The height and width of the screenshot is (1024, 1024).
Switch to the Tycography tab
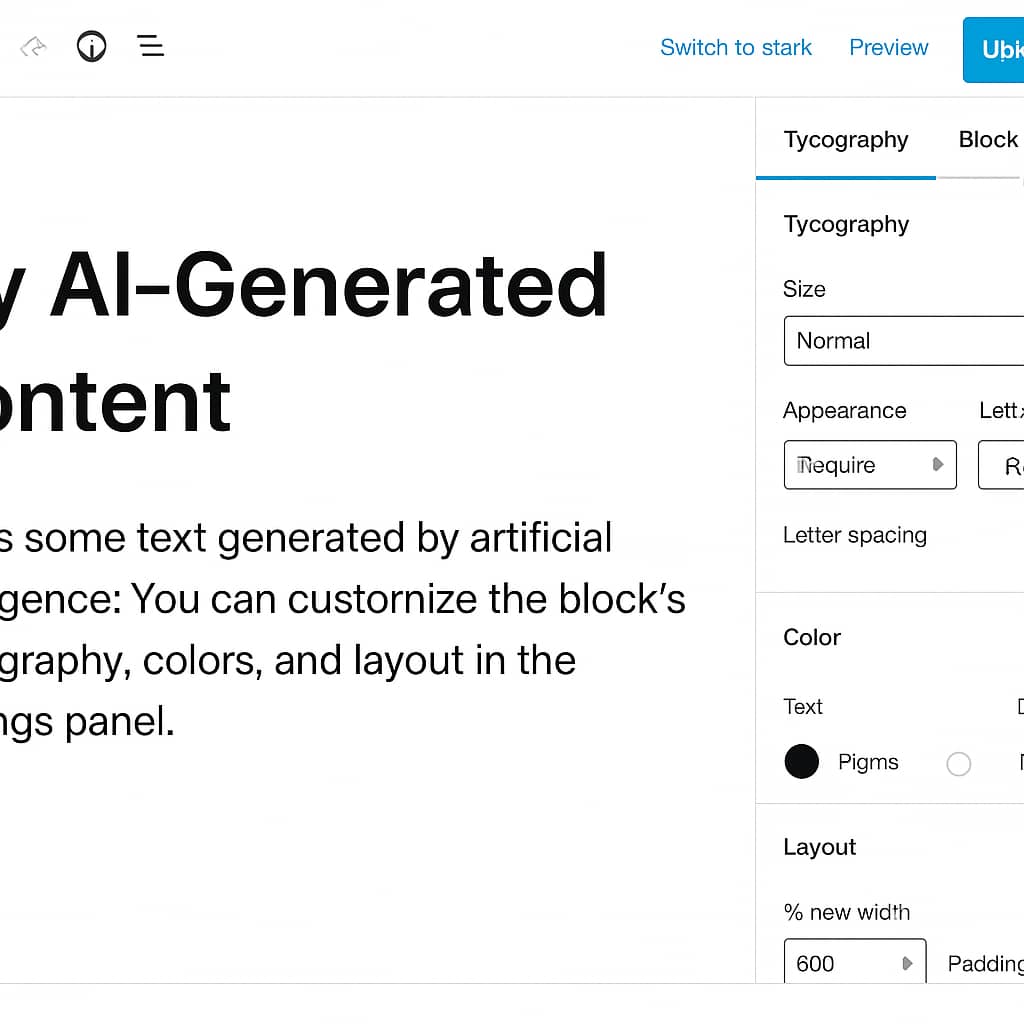(x=845, y=140)
